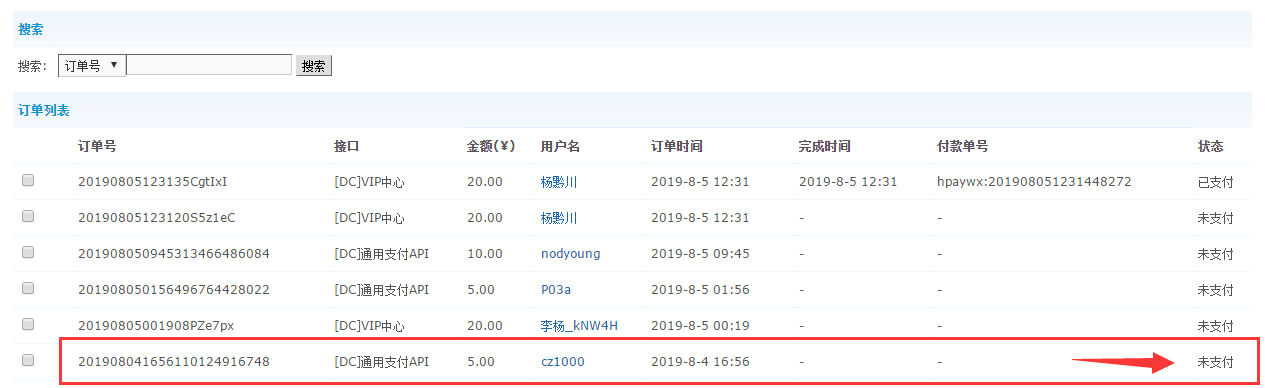Click the 搜索 button

point(314,66)
